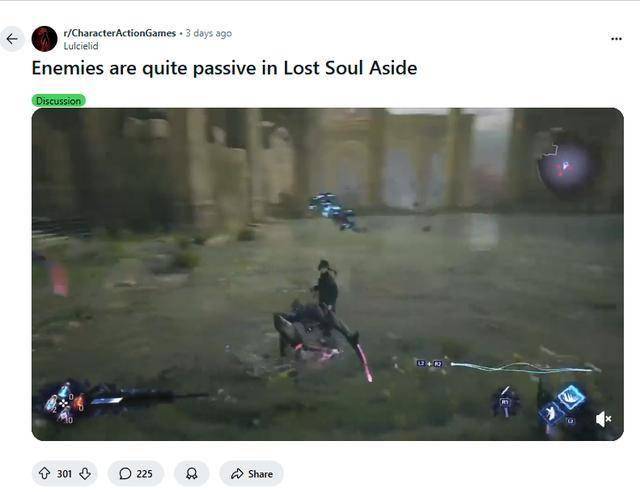Click the item potion icons cluster

tap(64, 404)
